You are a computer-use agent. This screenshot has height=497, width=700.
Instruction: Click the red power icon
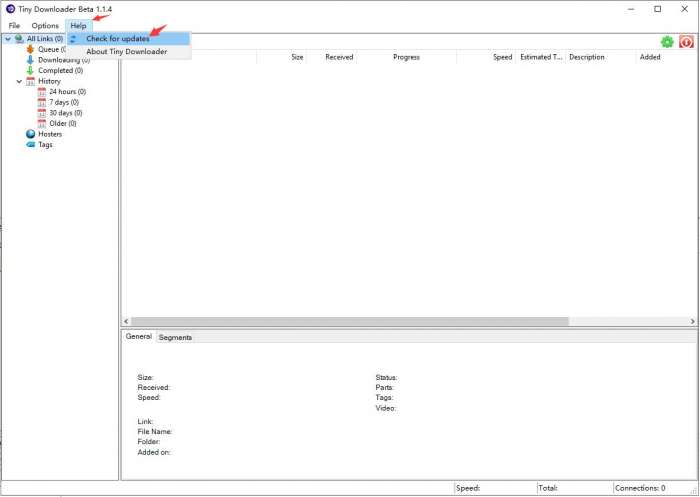pyautogui.click(x=686, y=42)
